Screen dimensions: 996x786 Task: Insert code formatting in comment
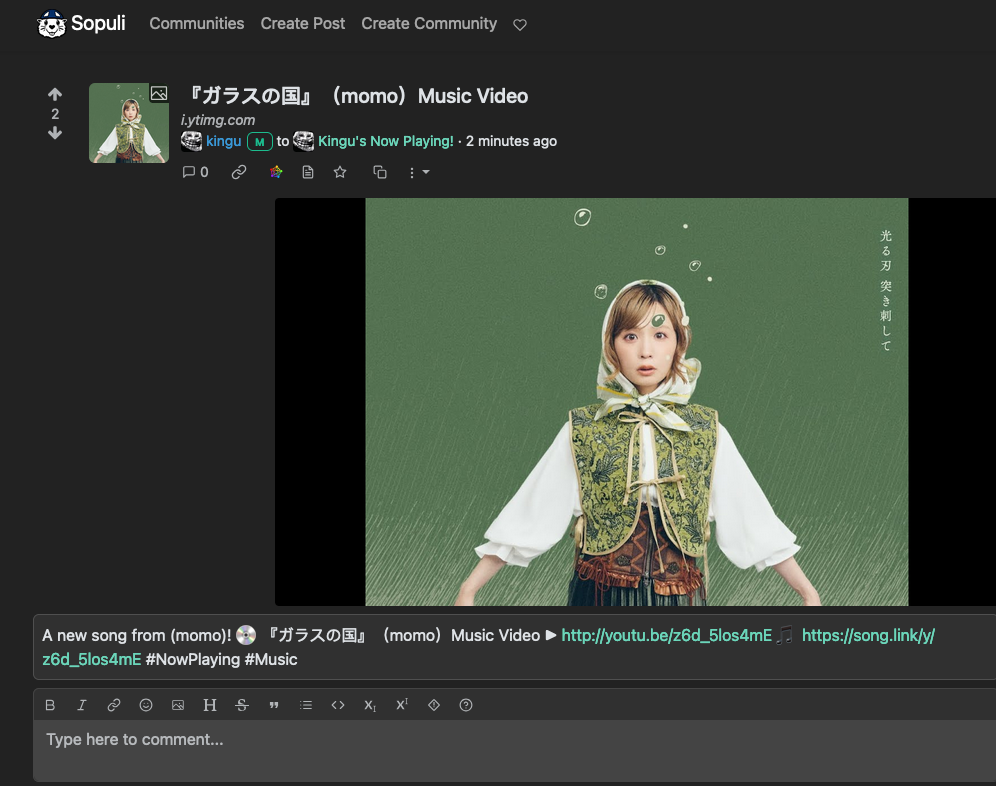[338, 705]
